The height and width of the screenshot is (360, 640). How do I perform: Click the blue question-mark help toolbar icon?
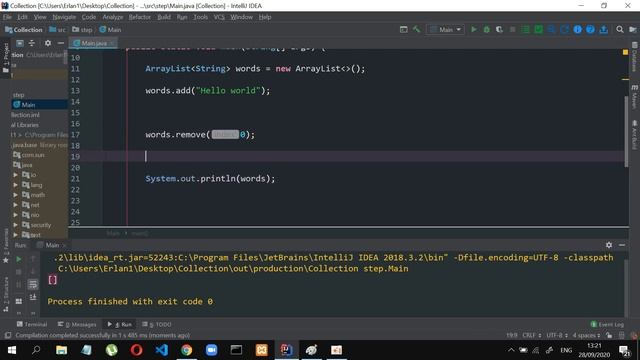coord(590,29)
